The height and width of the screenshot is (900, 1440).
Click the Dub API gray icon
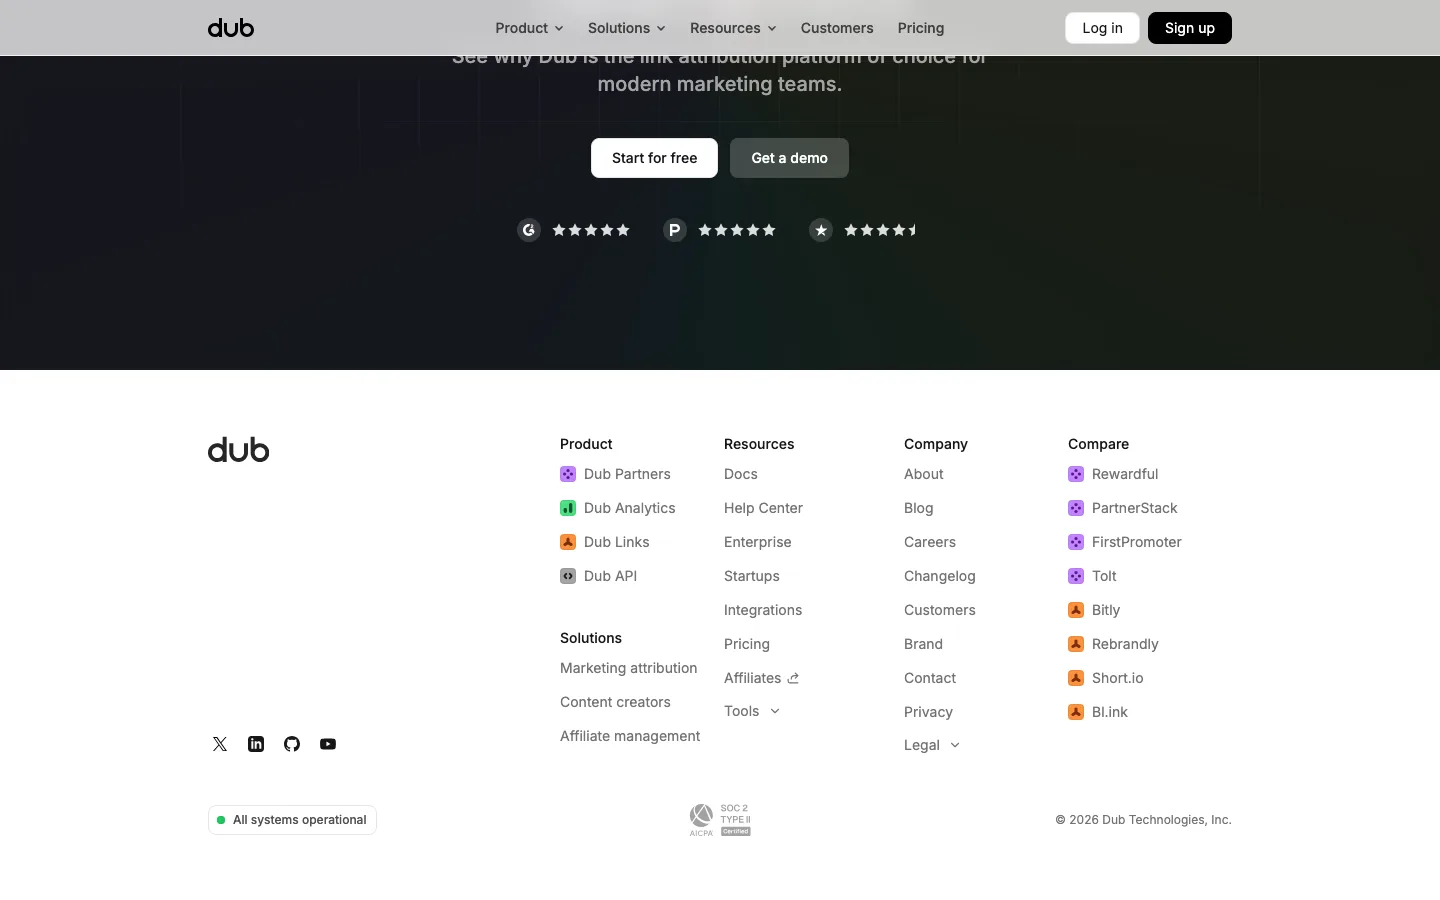[x=568, y=576]
